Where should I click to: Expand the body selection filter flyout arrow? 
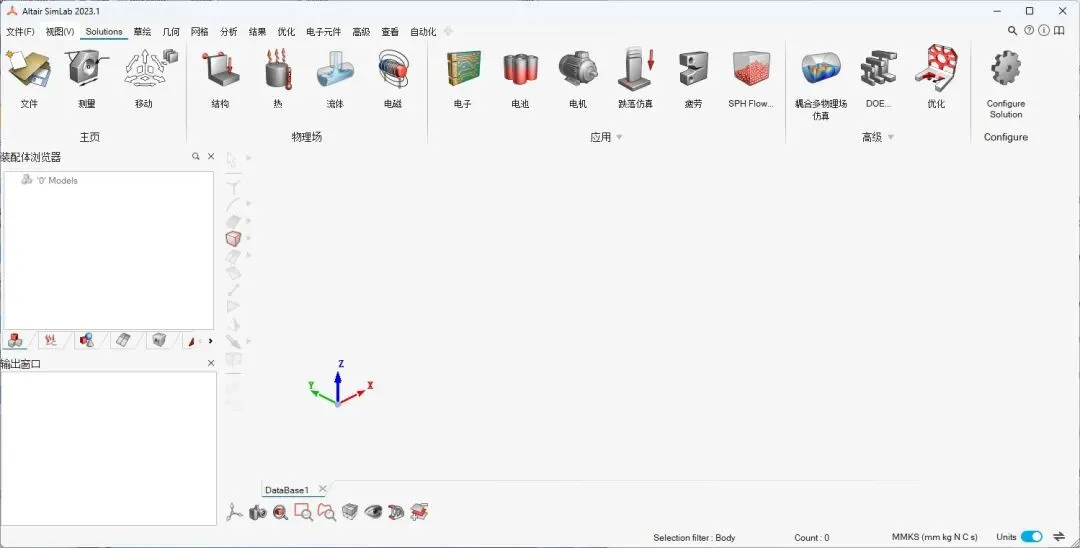point(249,238)
